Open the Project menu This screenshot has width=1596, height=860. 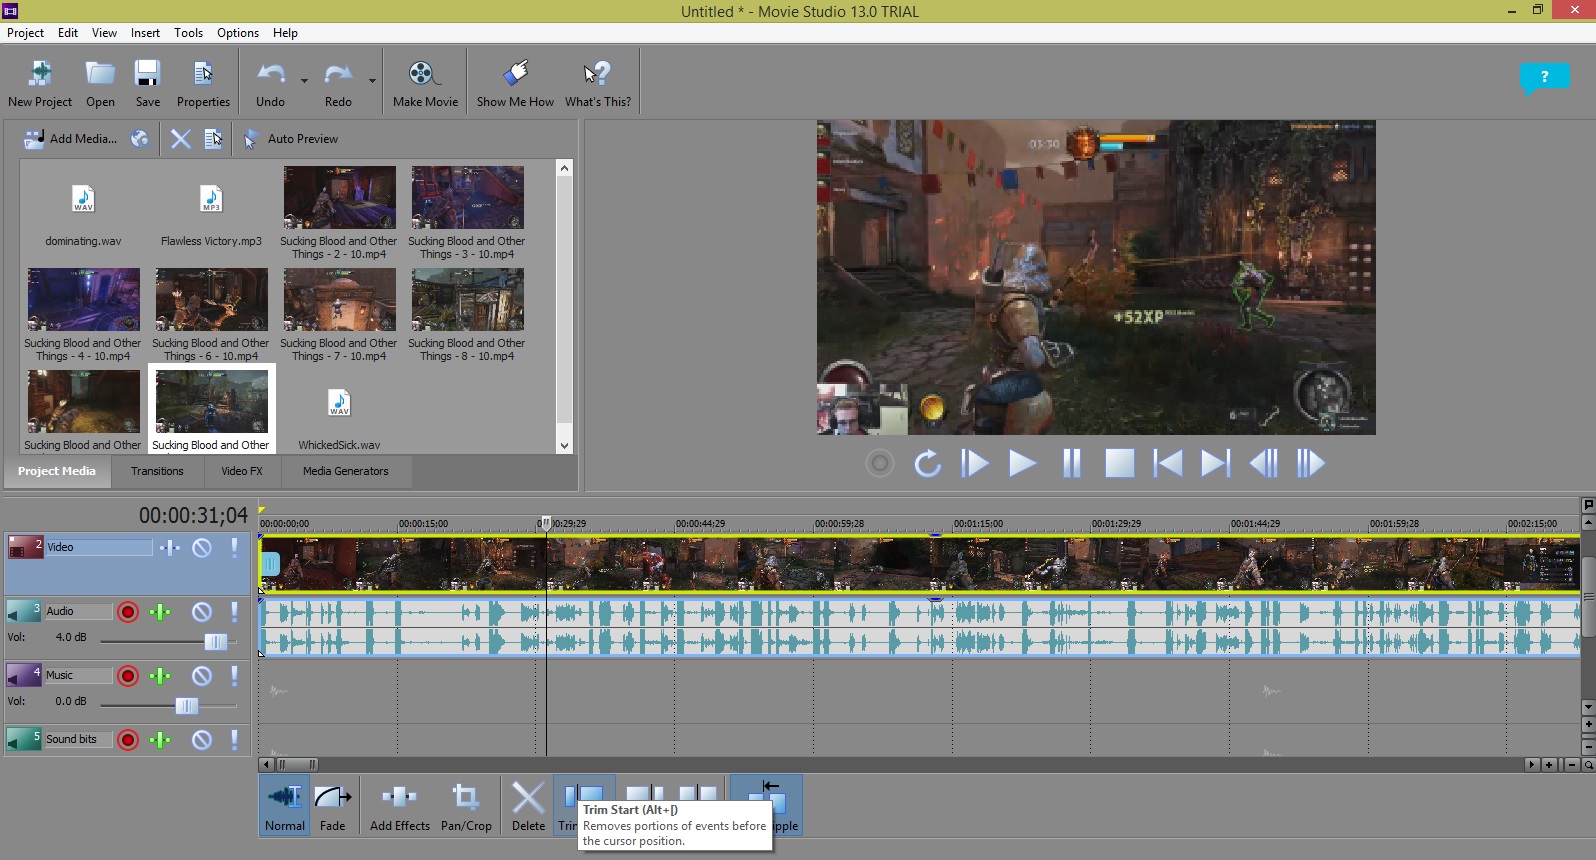(25, 33)
